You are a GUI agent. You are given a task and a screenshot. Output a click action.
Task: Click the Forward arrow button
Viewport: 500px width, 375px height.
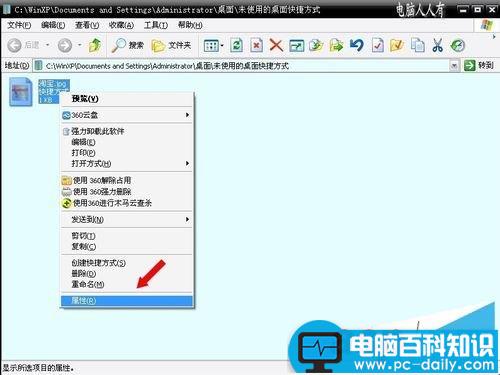click(65, 45)
